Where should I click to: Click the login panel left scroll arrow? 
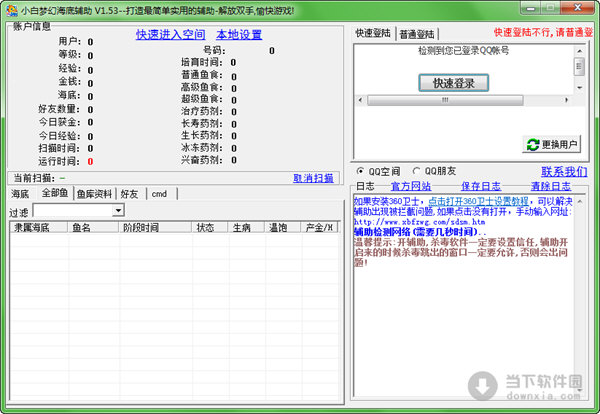click(x=360, y=100)
